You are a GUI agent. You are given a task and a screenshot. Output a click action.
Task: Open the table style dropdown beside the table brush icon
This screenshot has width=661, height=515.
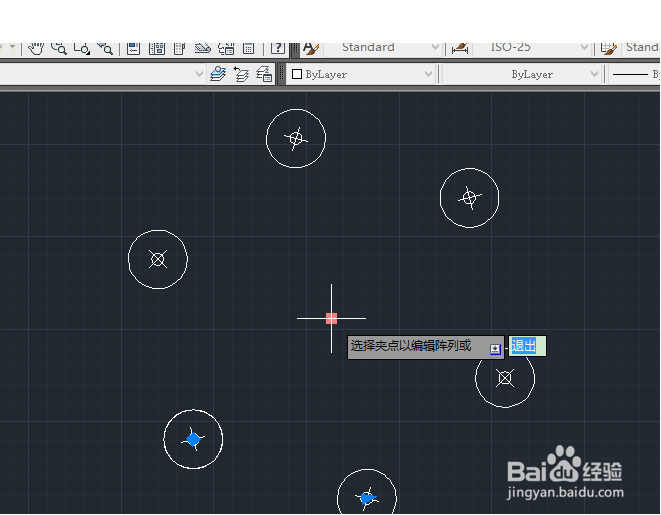[x=641, y=48]
